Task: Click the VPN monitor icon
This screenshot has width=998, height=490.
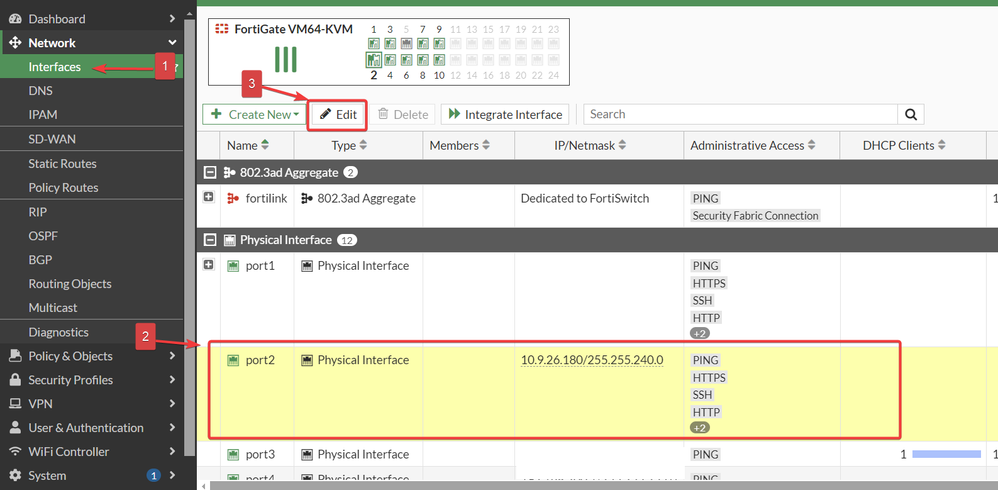Action: coord(15,404)
